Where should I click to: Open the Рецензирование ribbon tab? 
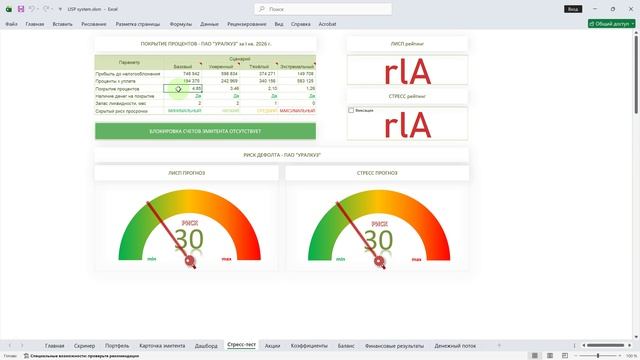247,24
